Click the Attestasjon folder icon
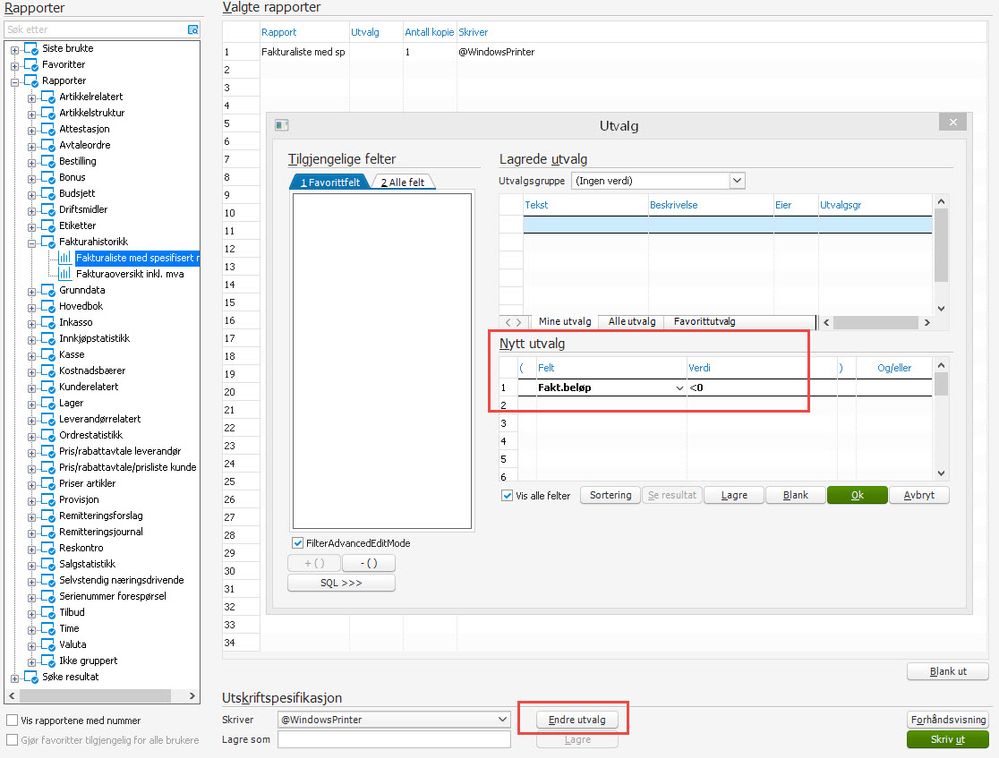Viewport: 999px width, 758px height. 48,129
